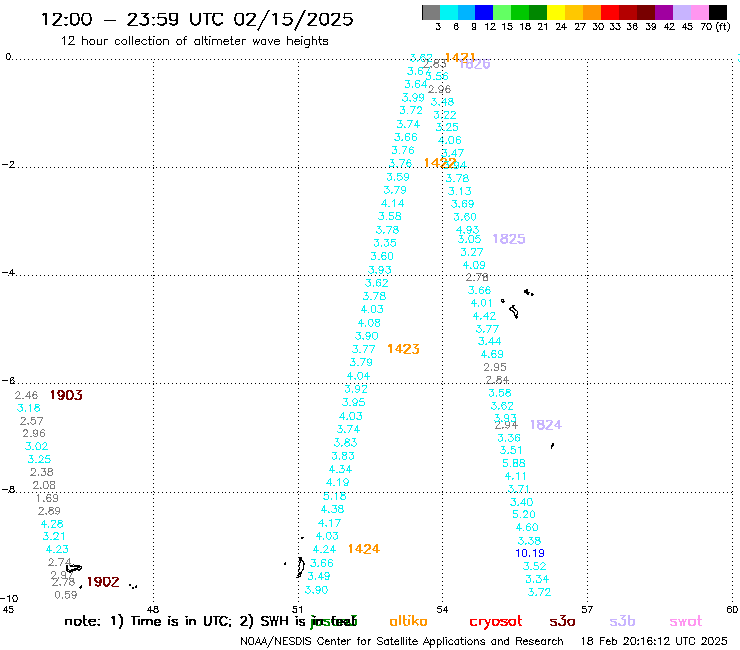Click the yellow swatch in the color legend
Viewport: 740px width, 650px height.
click(x=556, y=12)
